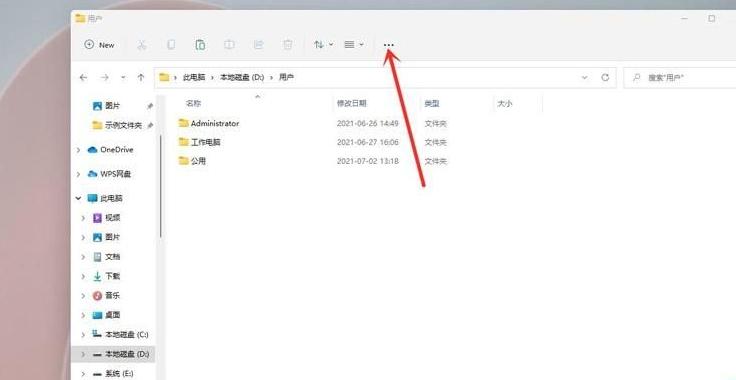Click the 工作电脑 folder icon
The height and width of the screenshot is (380, 736).
pos(183,142)
